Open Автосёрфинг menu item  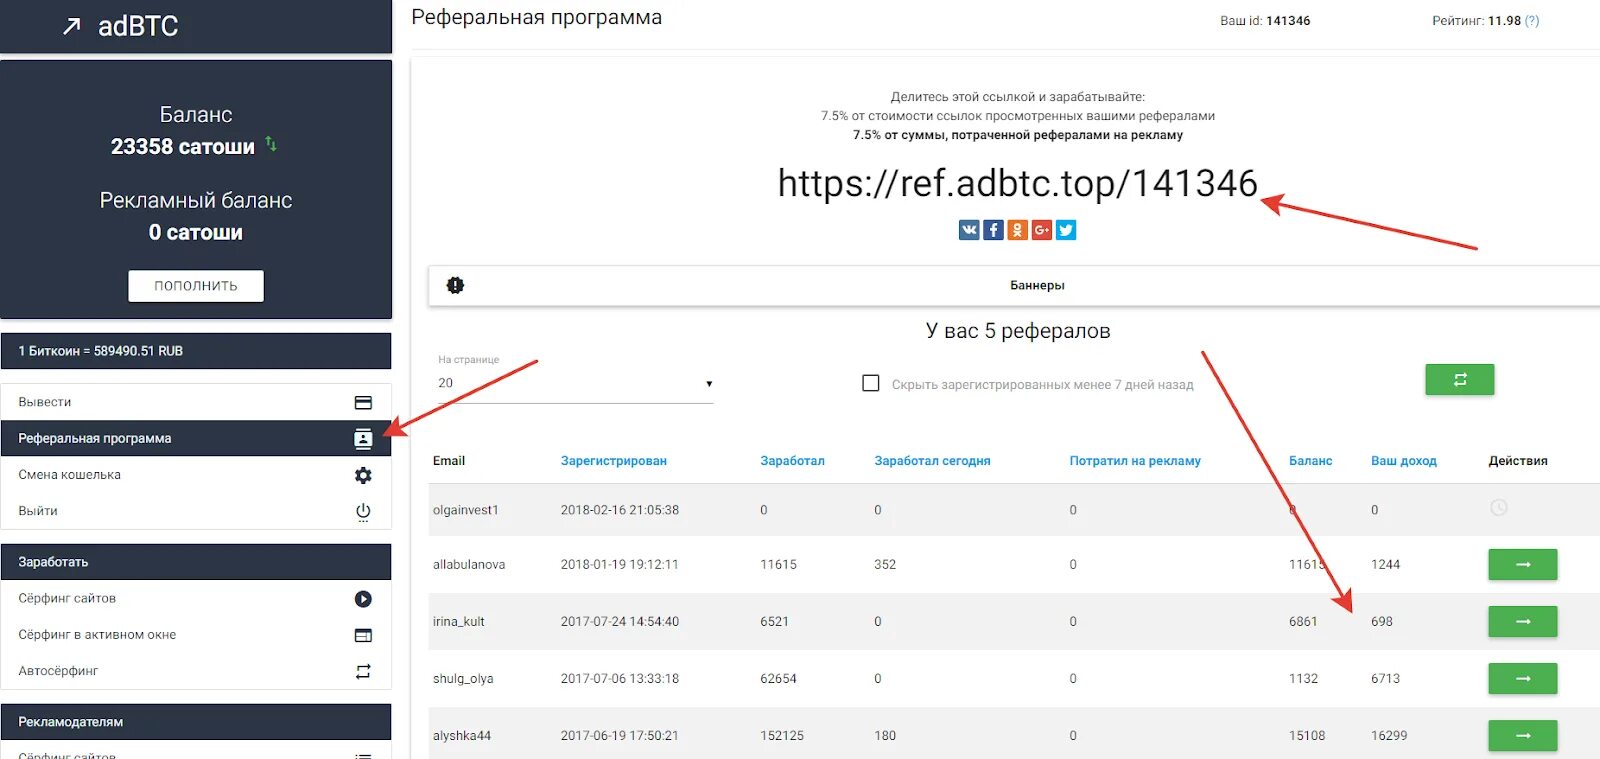point(196,670)
